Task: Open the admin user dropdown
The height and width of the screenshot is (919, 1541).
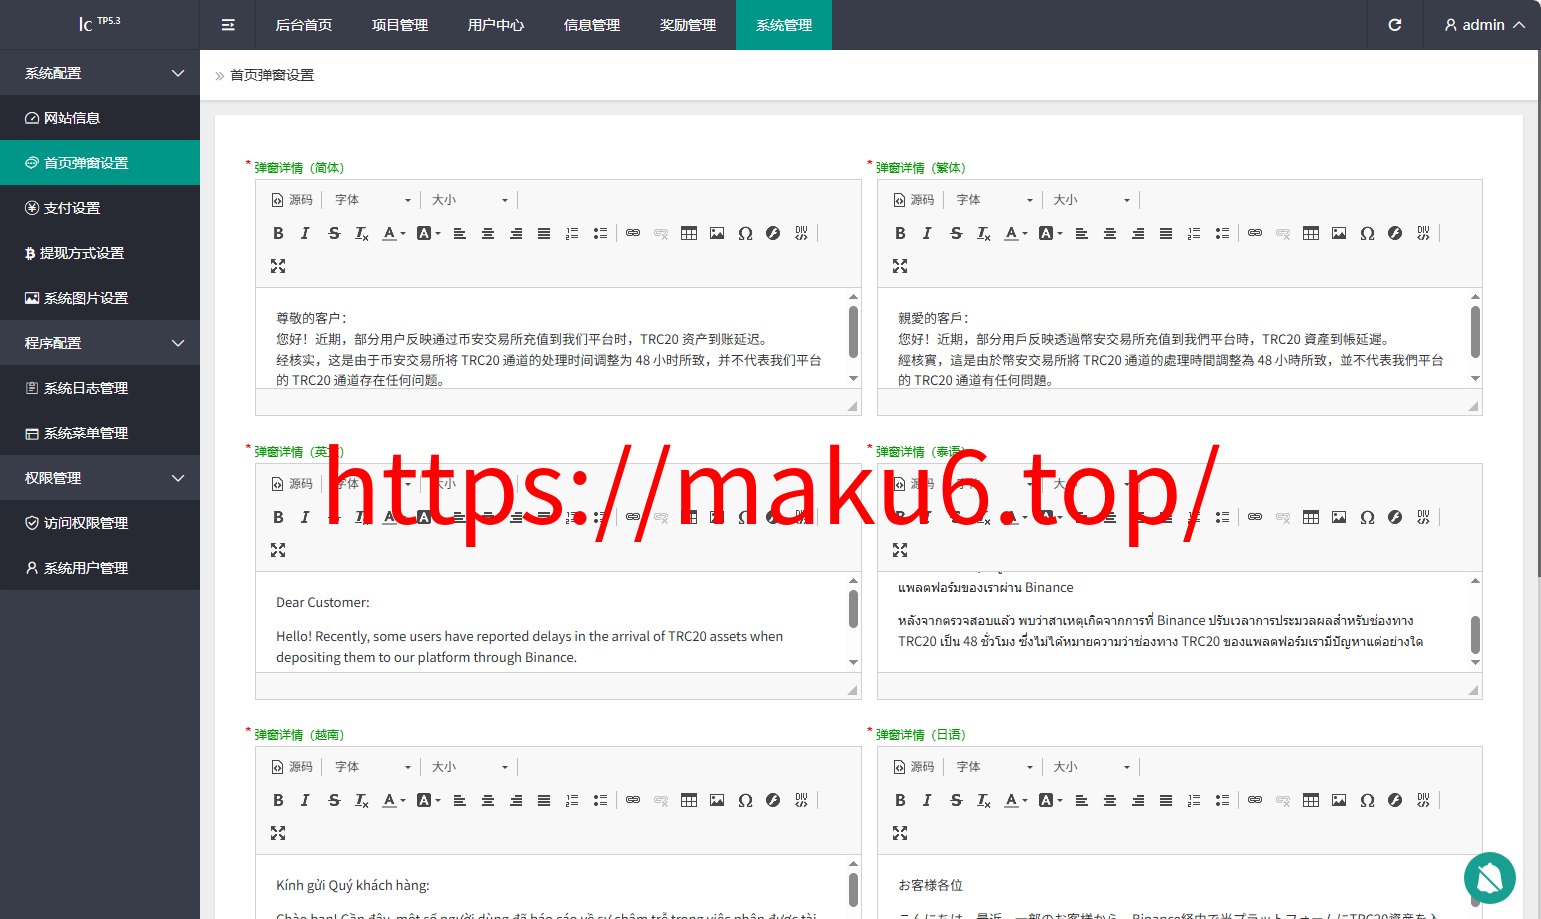Action: tap(1484, 25)
